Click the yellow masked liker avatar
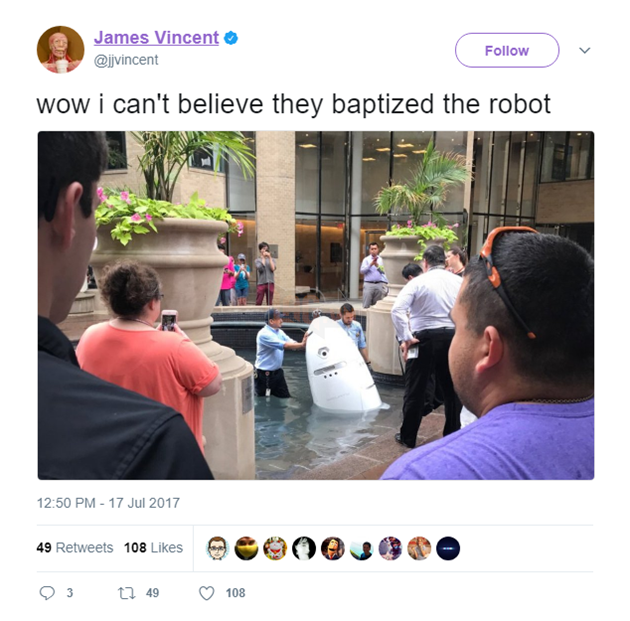Image resolution: width=630 pixels, height=621 pixels. (x=246, y=548)
